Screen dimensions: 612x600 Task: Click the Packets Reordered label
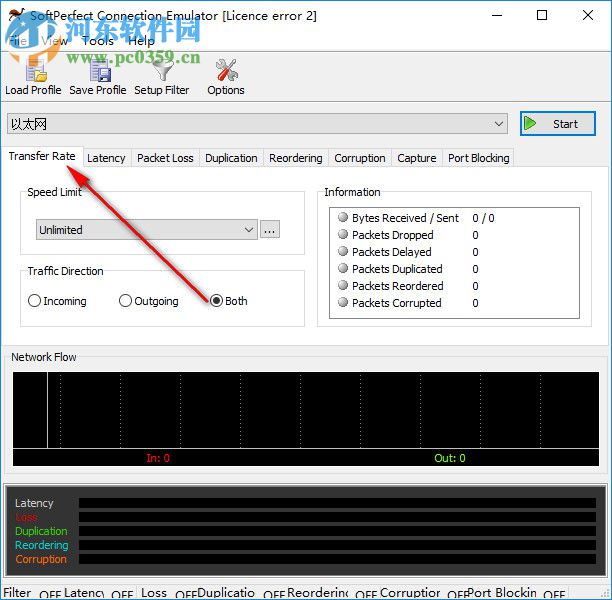click(x=397, y=286)
